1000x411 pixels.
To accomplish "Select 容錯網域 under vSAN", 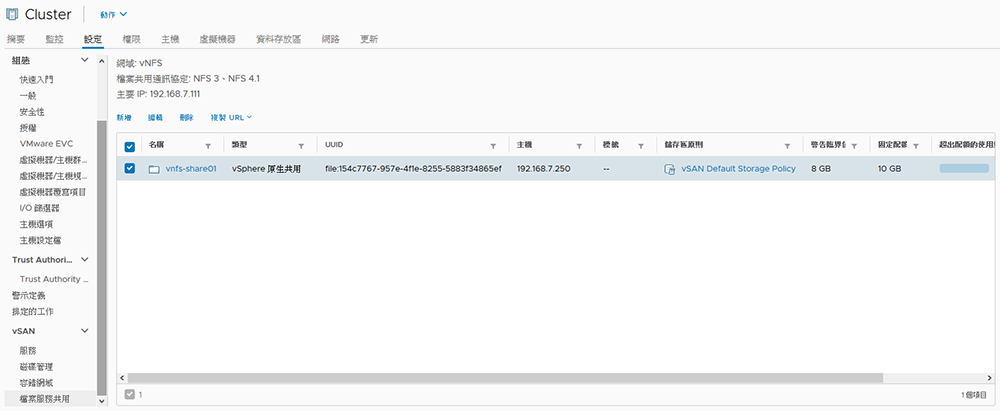I will pyautogui.click(x=36, y=383).
